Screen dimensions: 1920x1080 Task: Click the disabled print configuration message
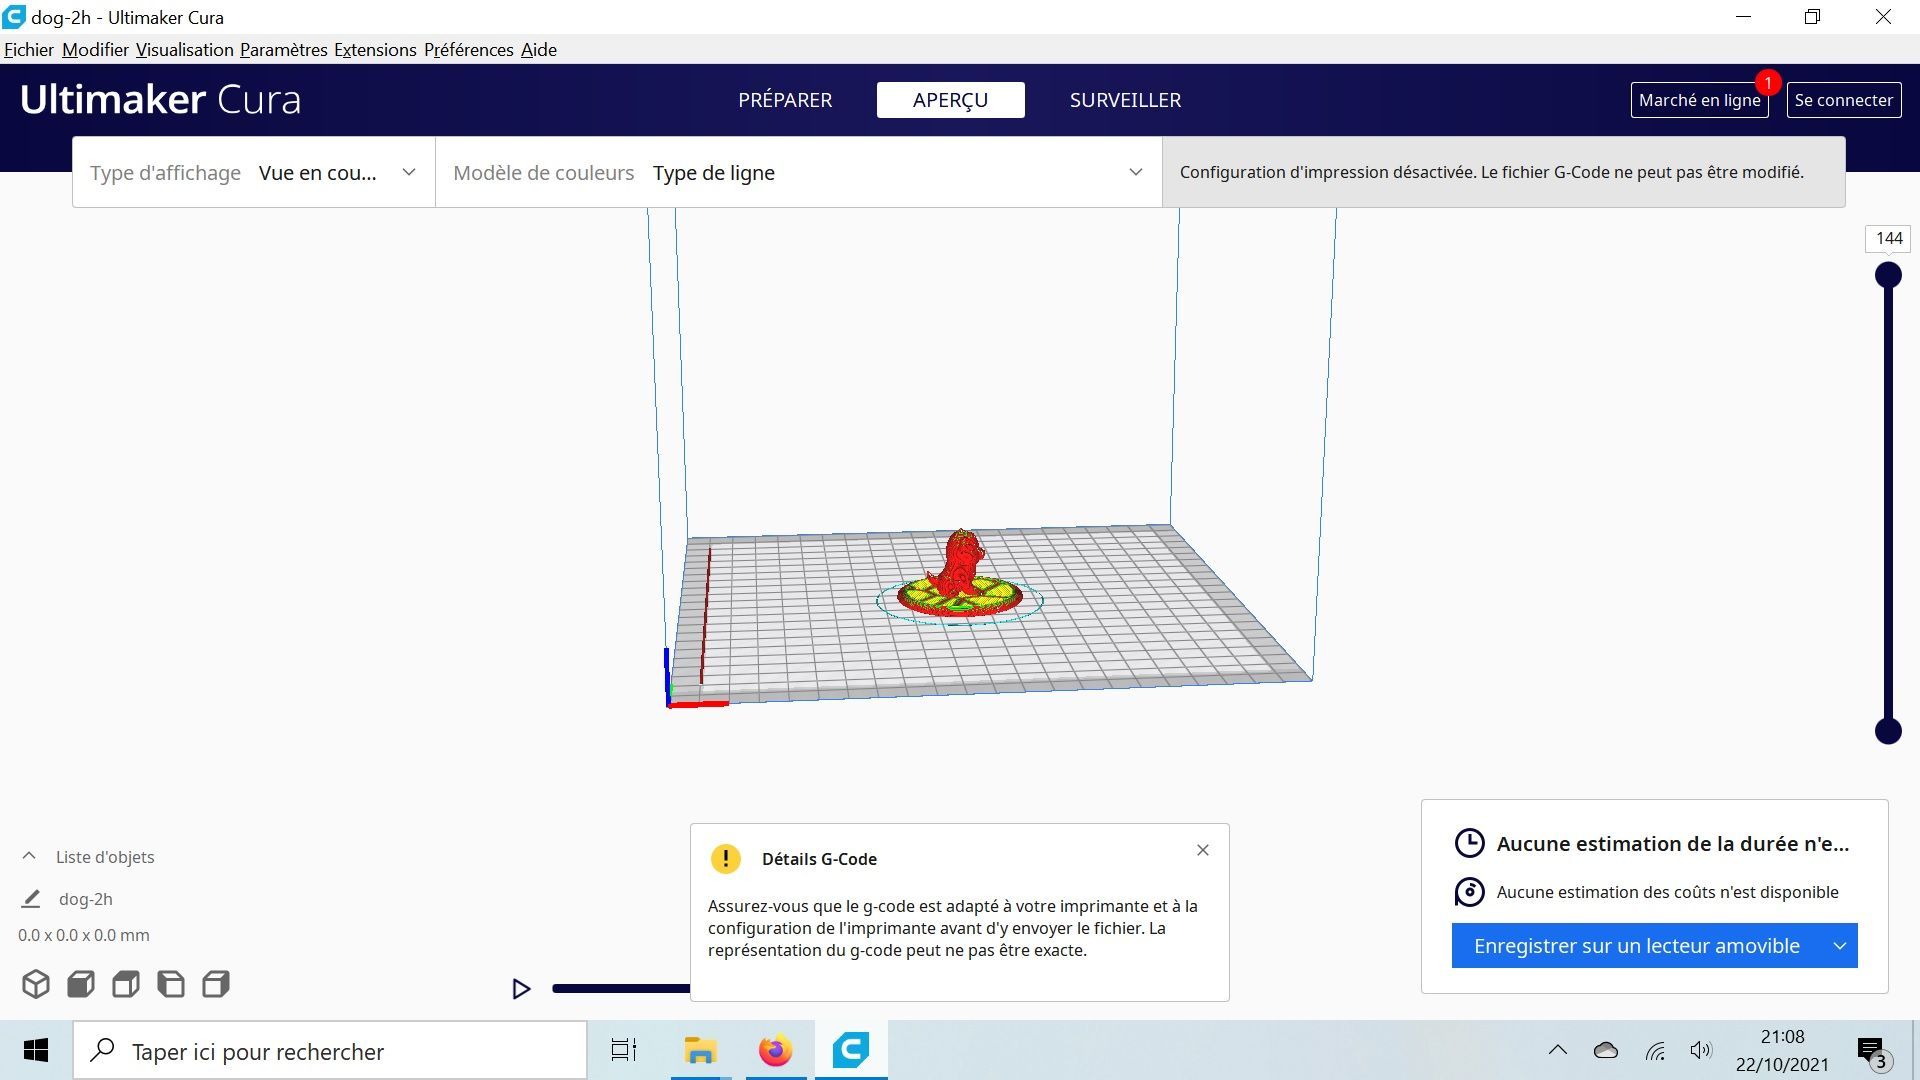(1492, 172)
